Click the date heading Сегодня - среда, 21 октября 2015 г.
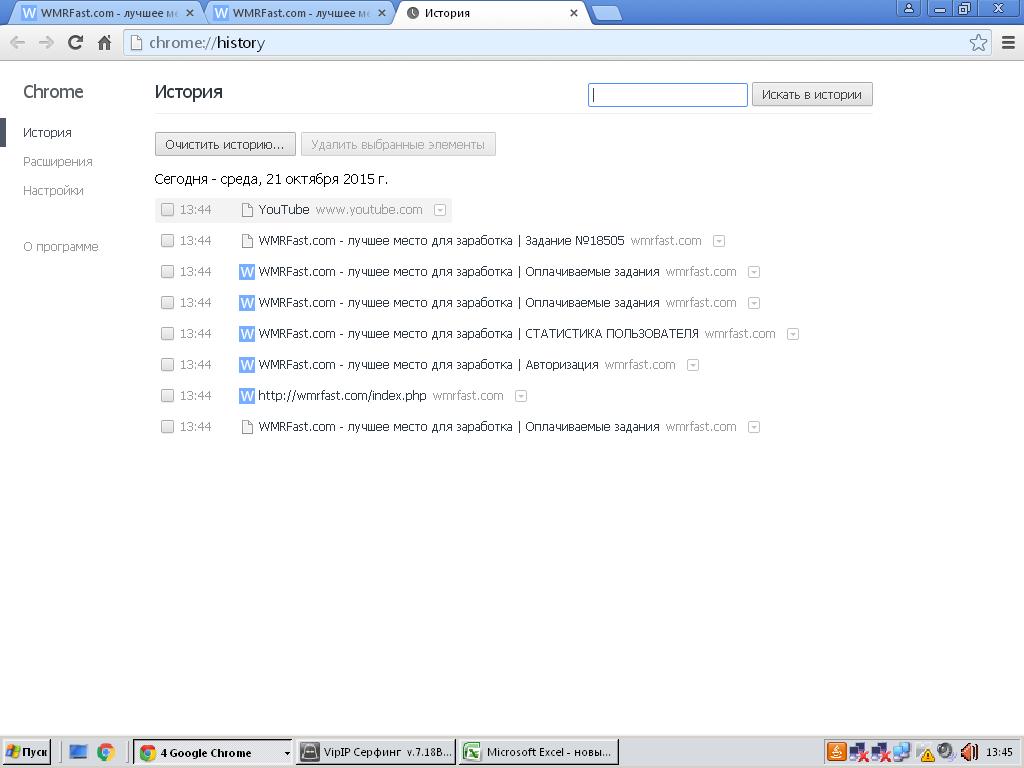Image resolution: width=1024 pixels, height=768 pixels. 271,179
